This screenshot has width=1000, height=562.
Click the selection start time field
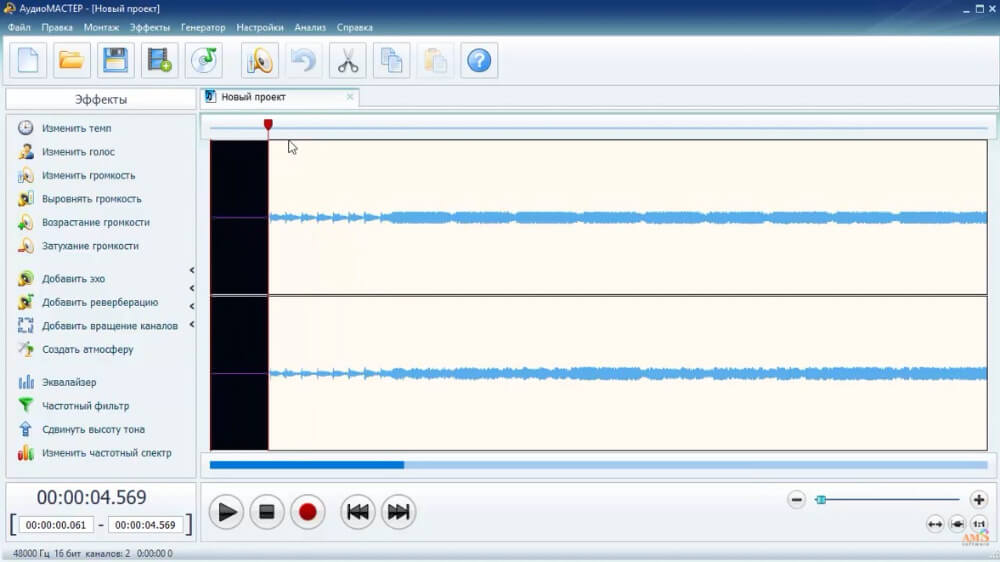(x=56, y=525)
